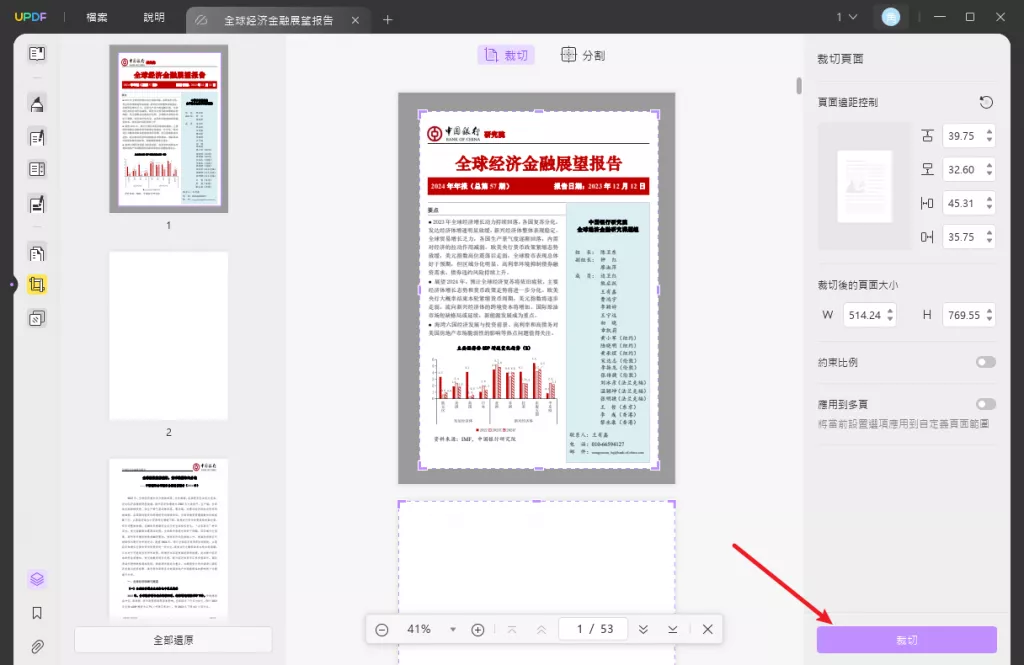Viewport: 1024px width, 665px height.
Task: Click the 裁切頁面 panel heading
Action: click(x=840, y=59)
